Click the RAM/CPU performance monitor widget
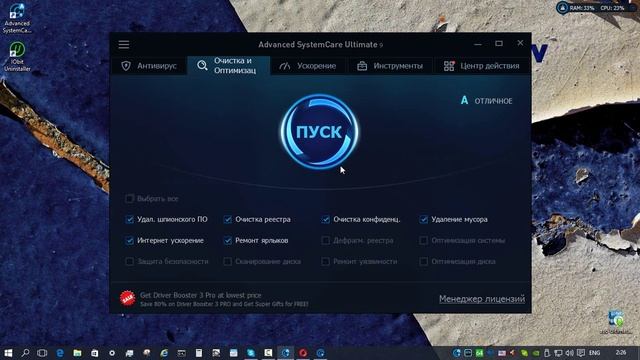Screen dimensions: 640x360 [x=595, y=7]
